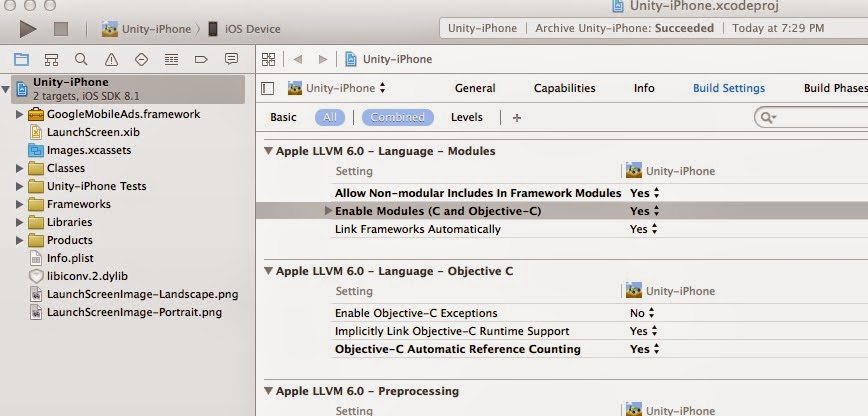Go forward in editor history
868x416 pixels.
(323, 59)
